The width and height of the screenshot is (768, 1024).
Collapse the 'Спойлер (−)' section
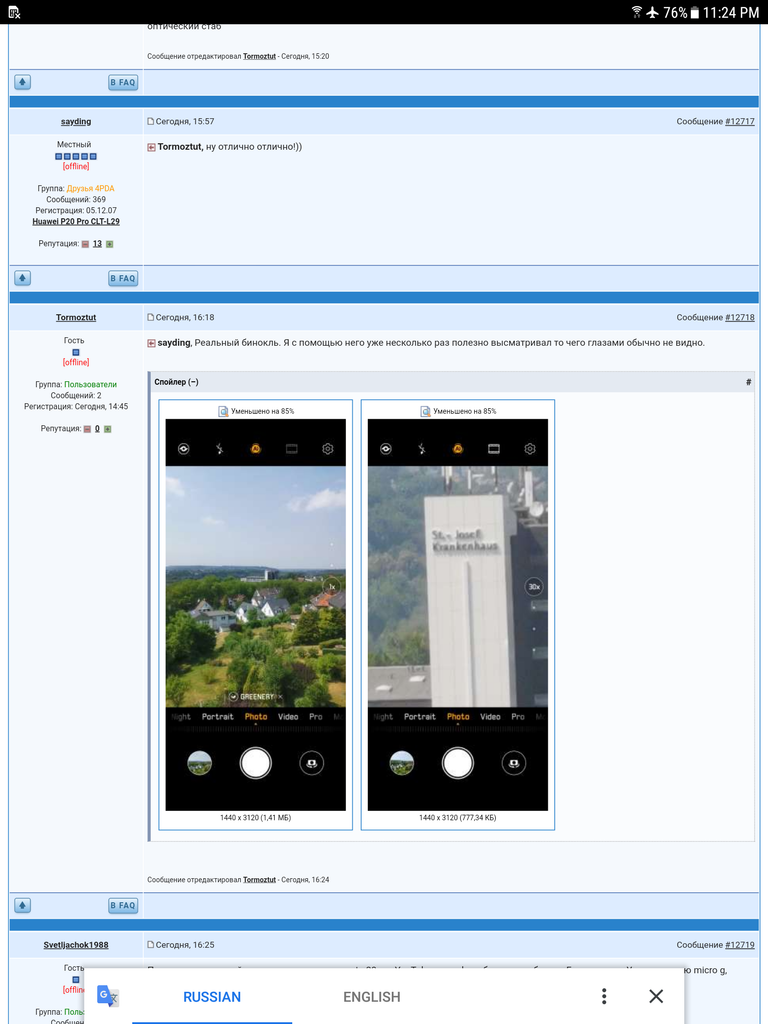[176, 382]
